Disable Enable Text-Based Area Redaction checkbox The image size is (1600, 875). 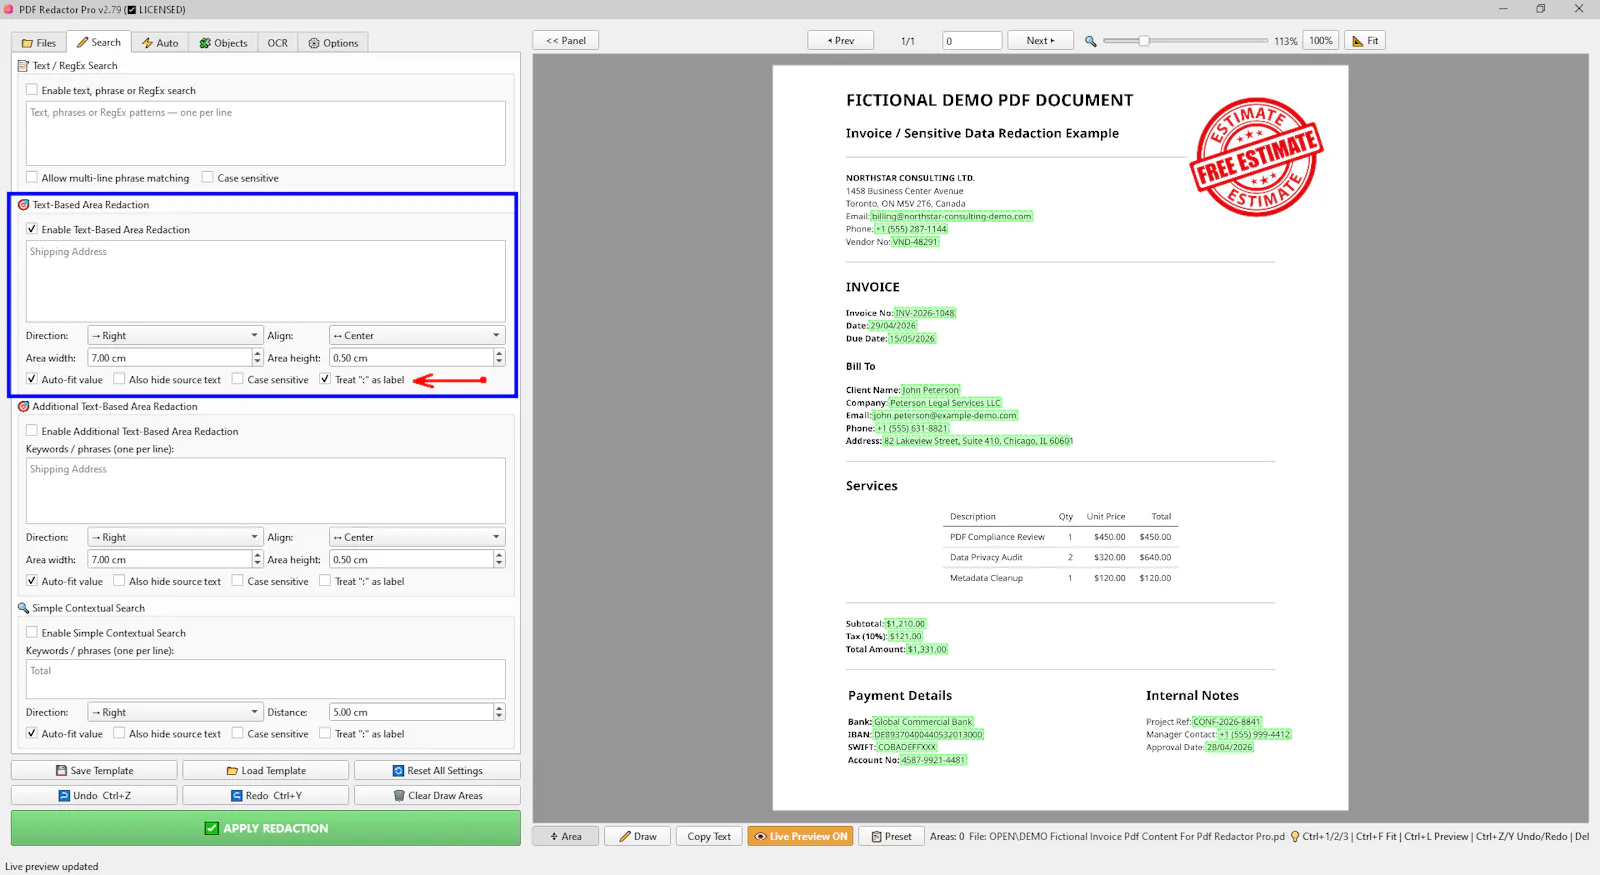[x=32, y=229]
